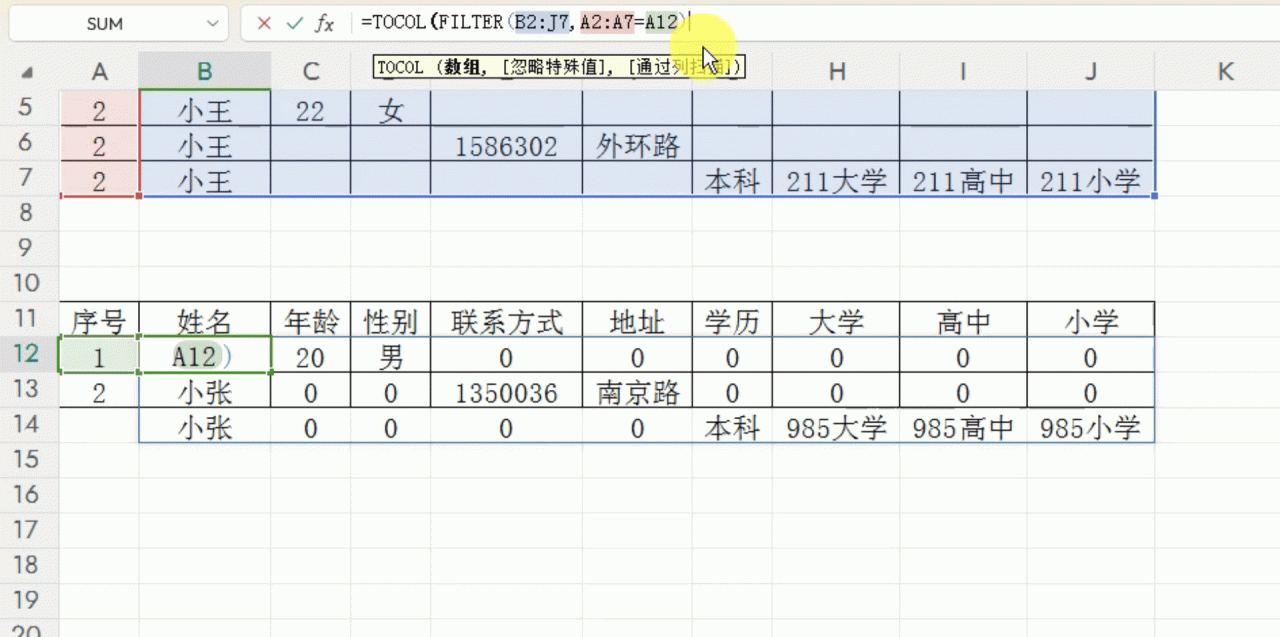Viewport: 1280px width, 637px height.
Task: Select row 16 header
Action: (x=28, y=495)
